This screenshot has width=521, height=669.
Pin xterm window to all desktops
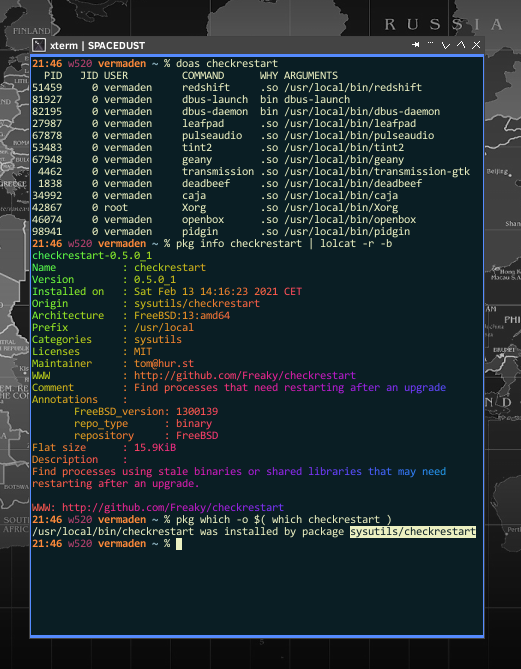point(415,45)
